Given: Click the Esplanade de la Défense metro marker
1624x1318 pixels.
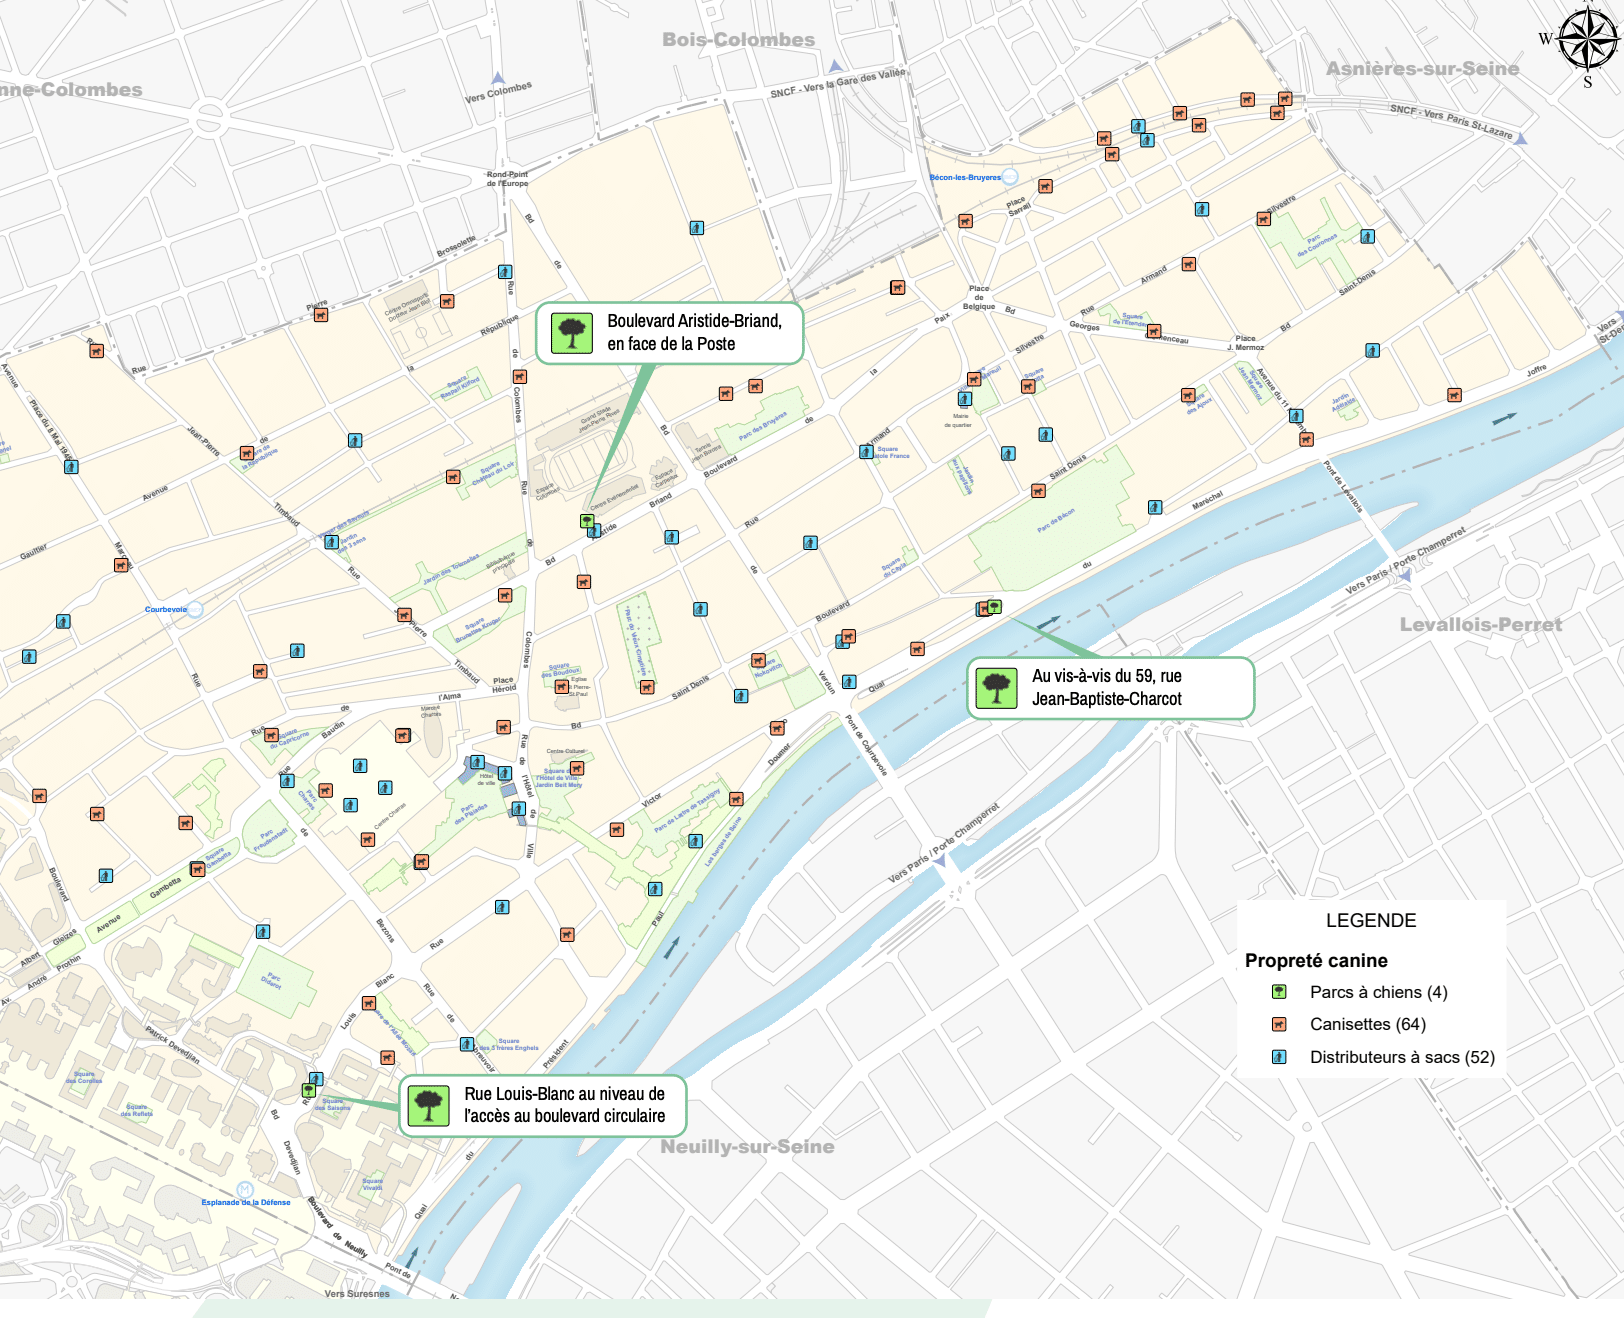Looking at the screenshot, I should coord(244,1189).
